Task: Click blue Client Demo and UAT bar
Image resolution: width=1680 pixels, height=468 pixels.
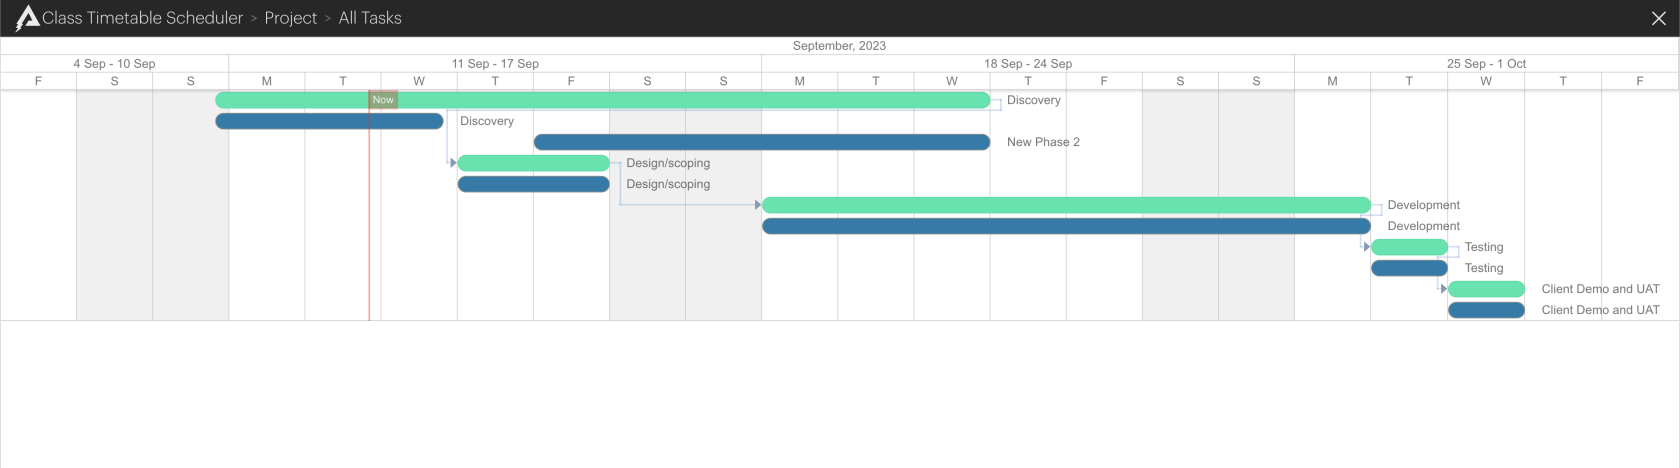Action: (1486, 310)
